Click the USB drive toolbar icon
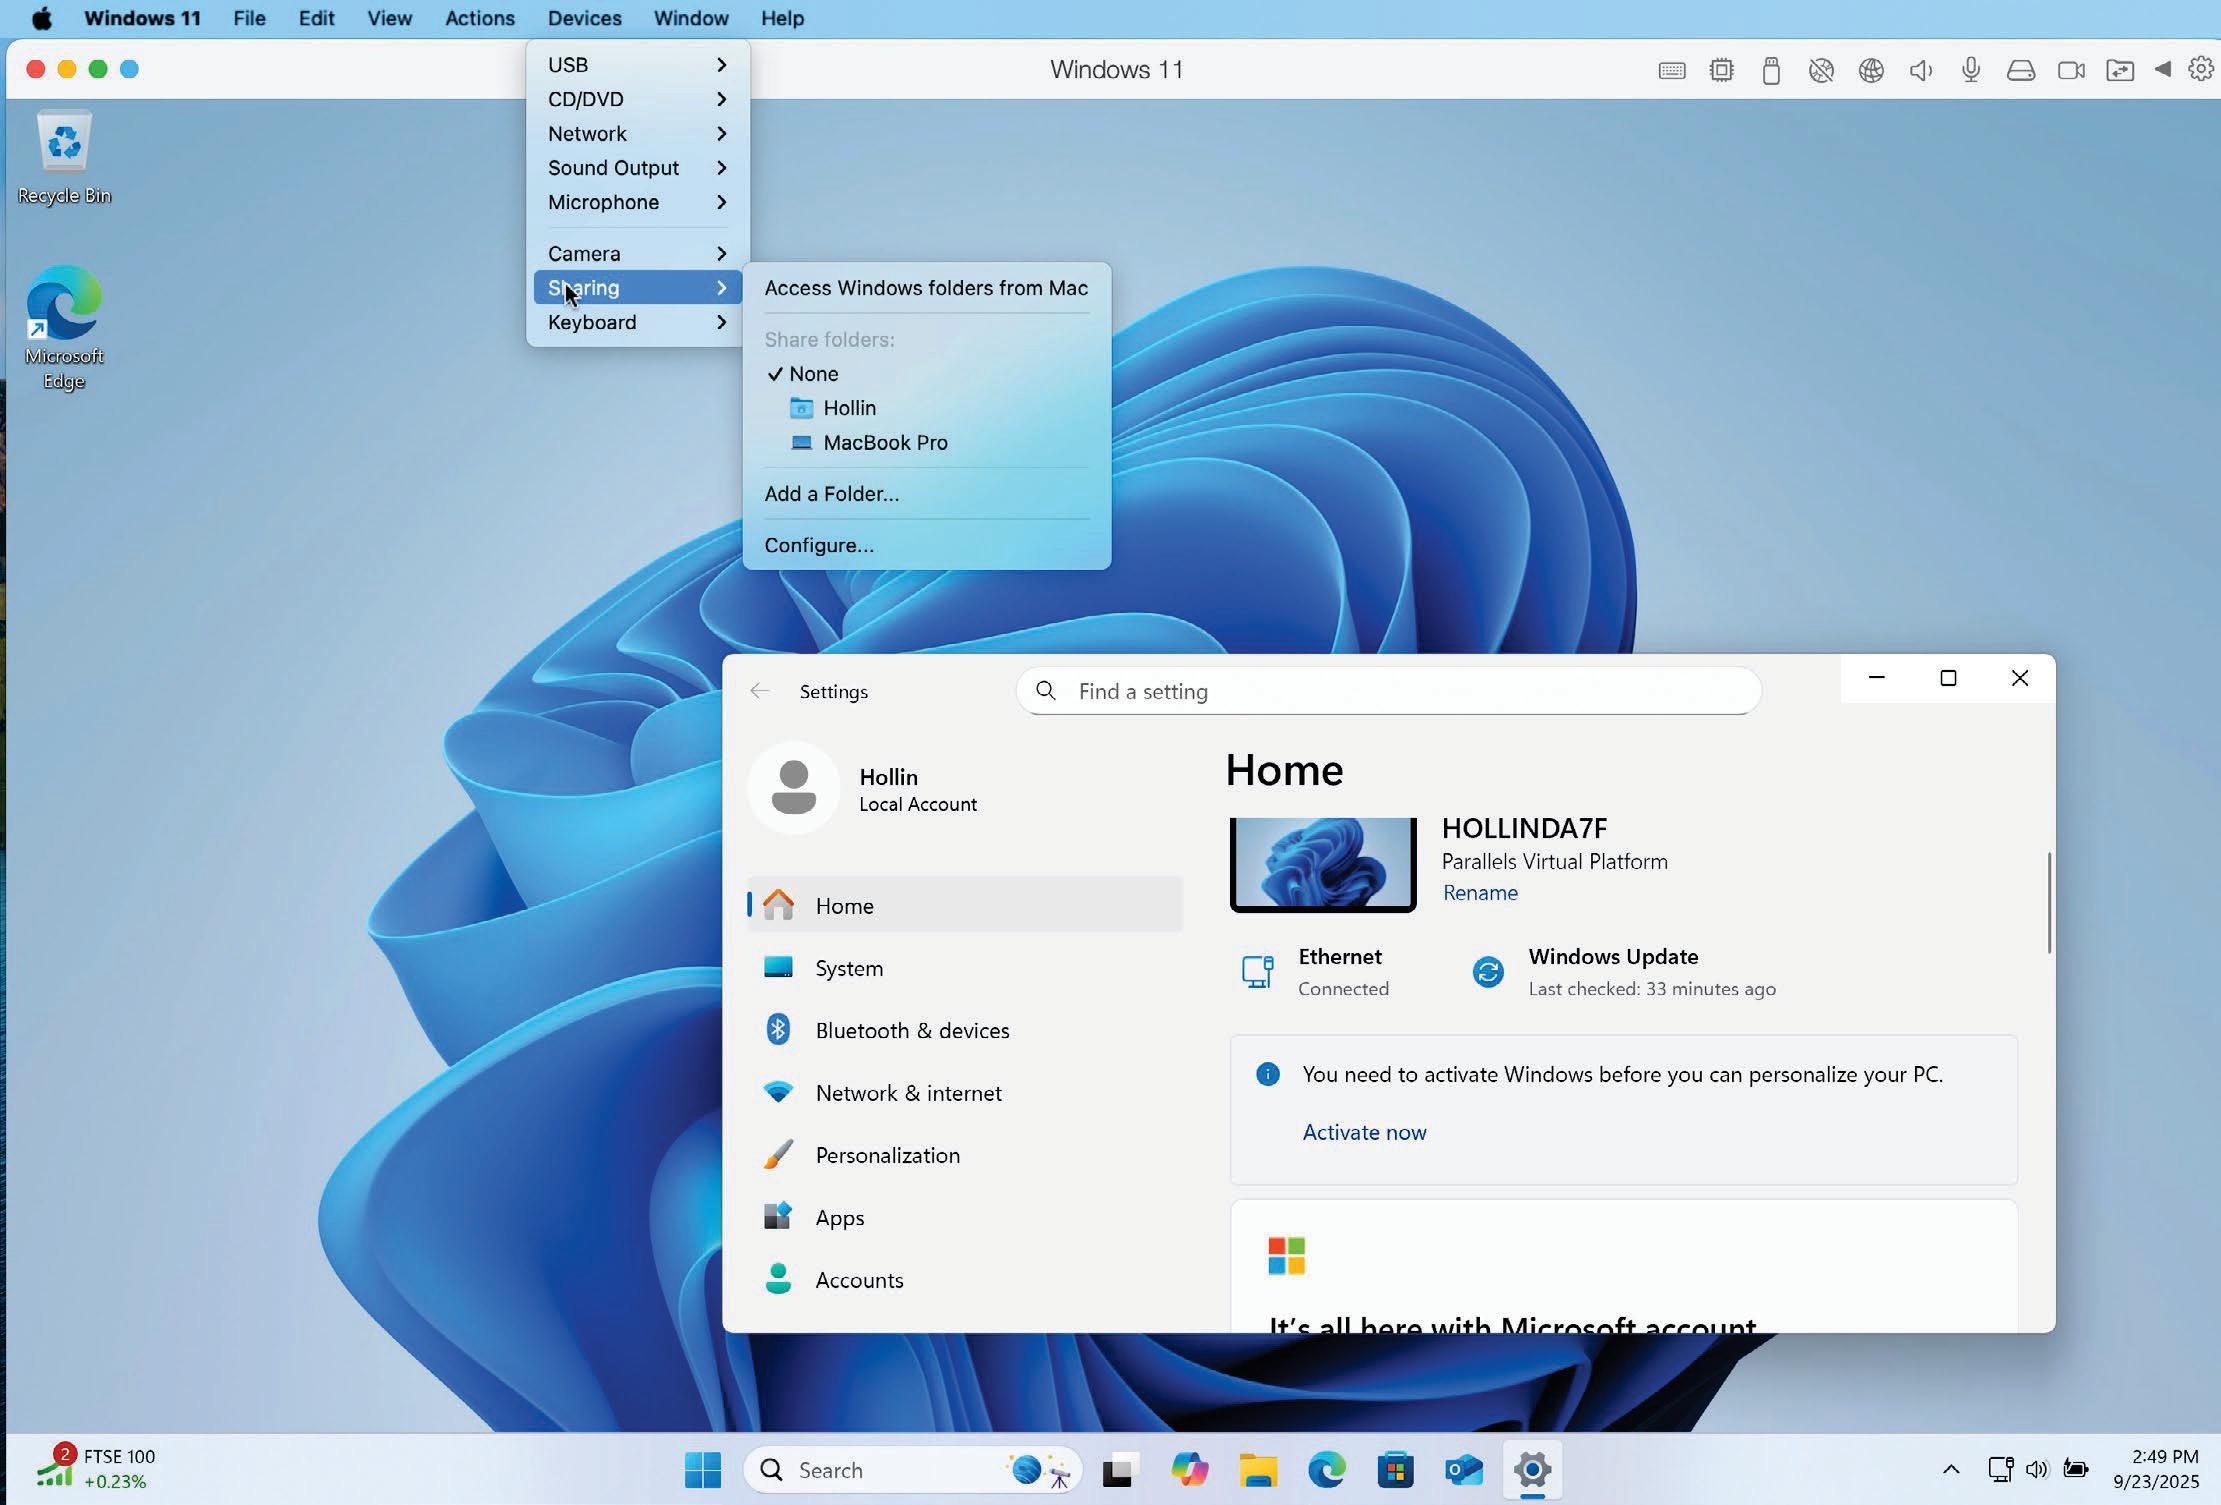The image size is (2221, 1505). click(1771, 70)
